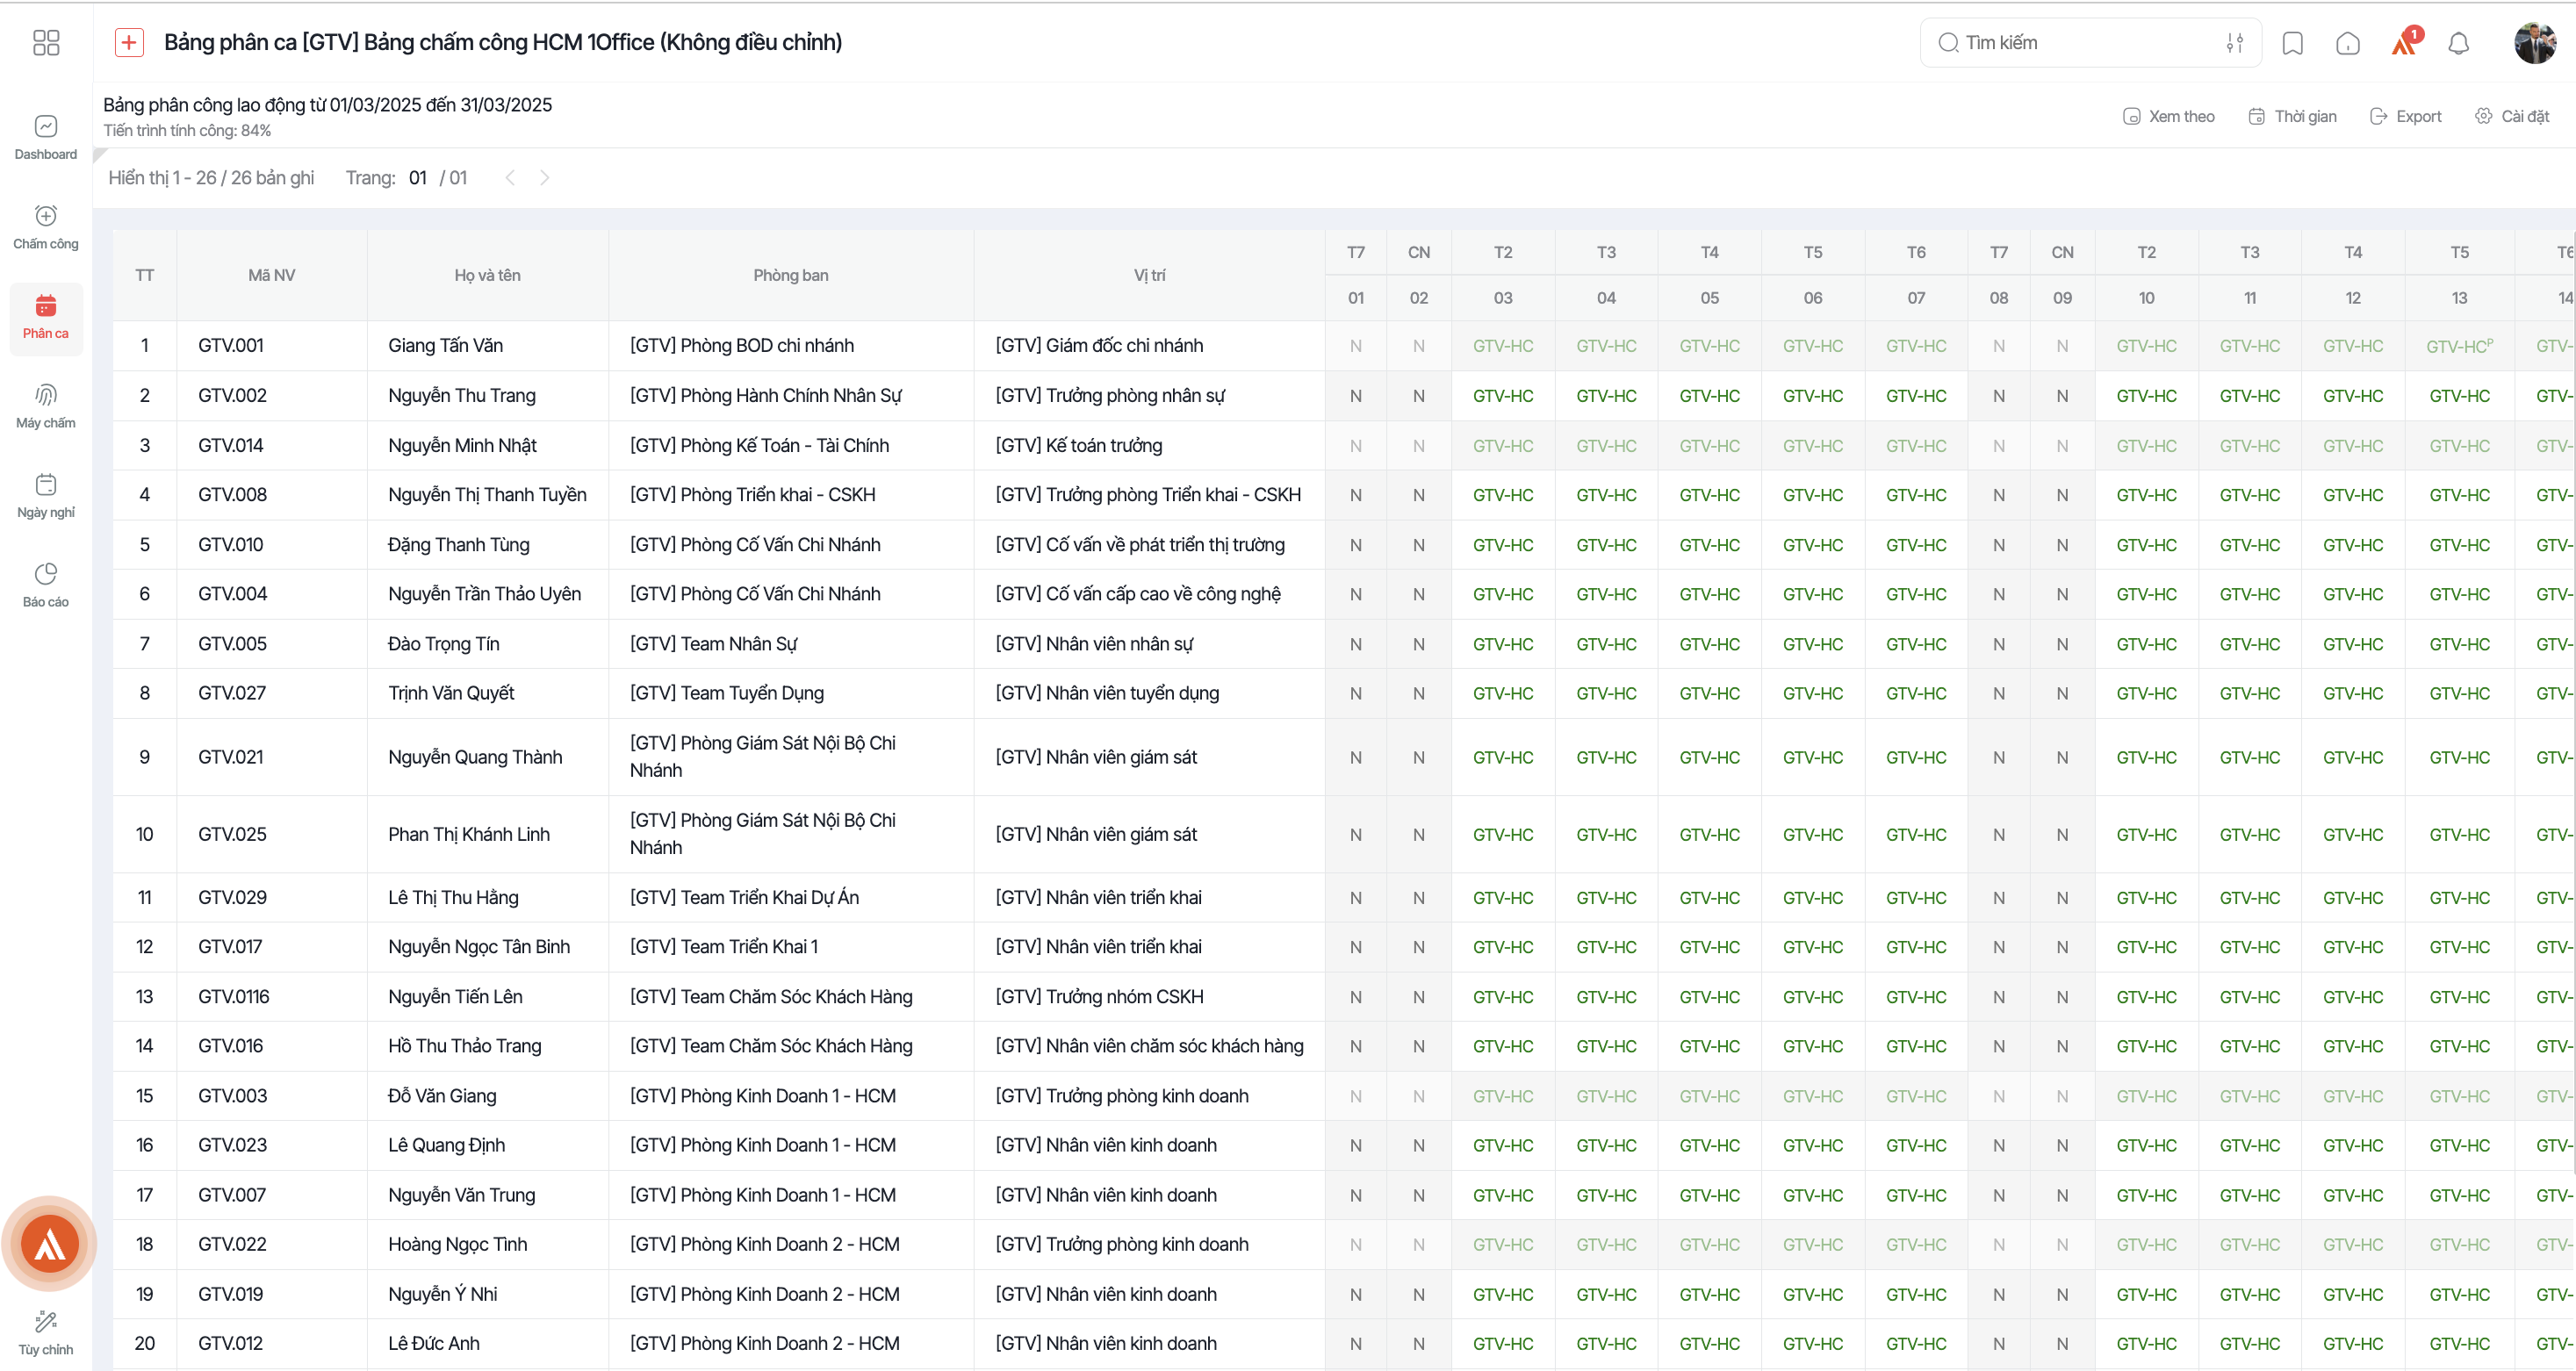Click the Export button
Image resolution: width=2576 pixels, height=1371 pixels.
click(x=2405, y=116)
